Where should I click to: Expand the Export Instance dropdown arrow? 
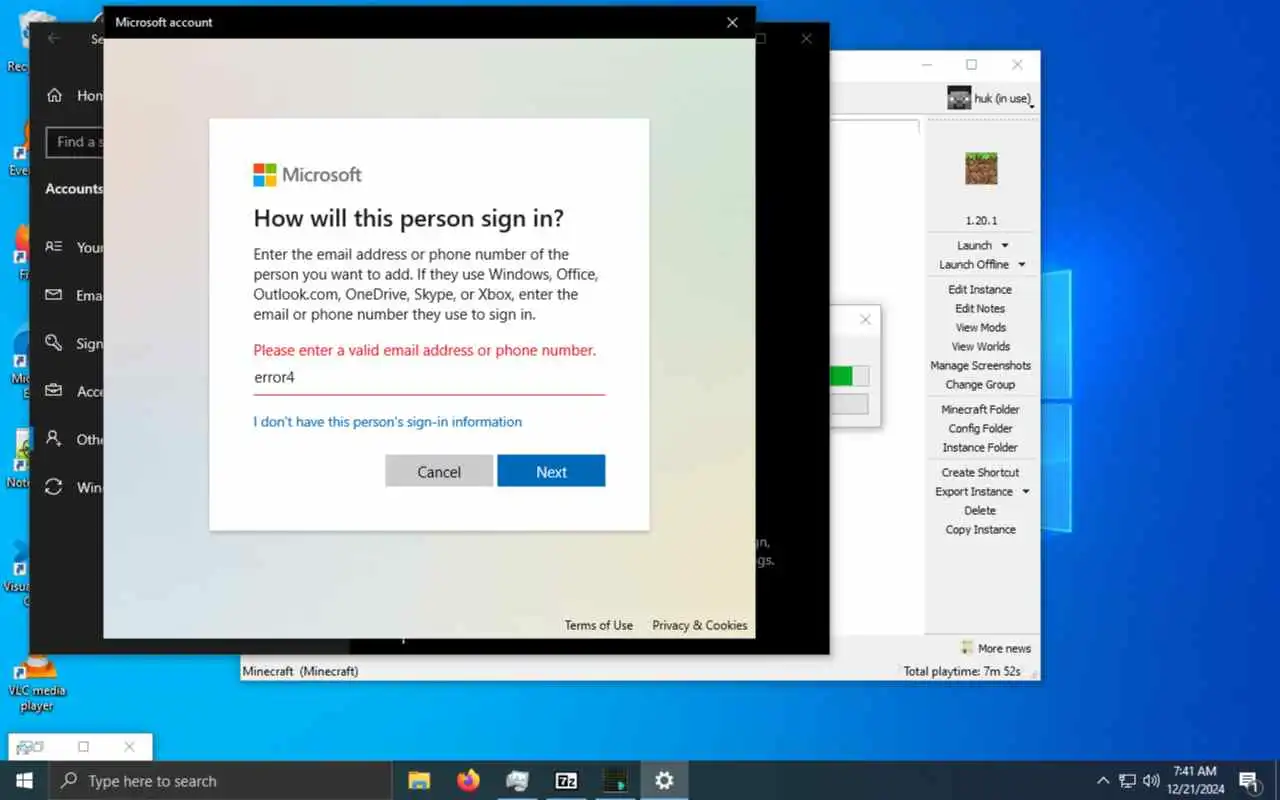[1026, 492]
